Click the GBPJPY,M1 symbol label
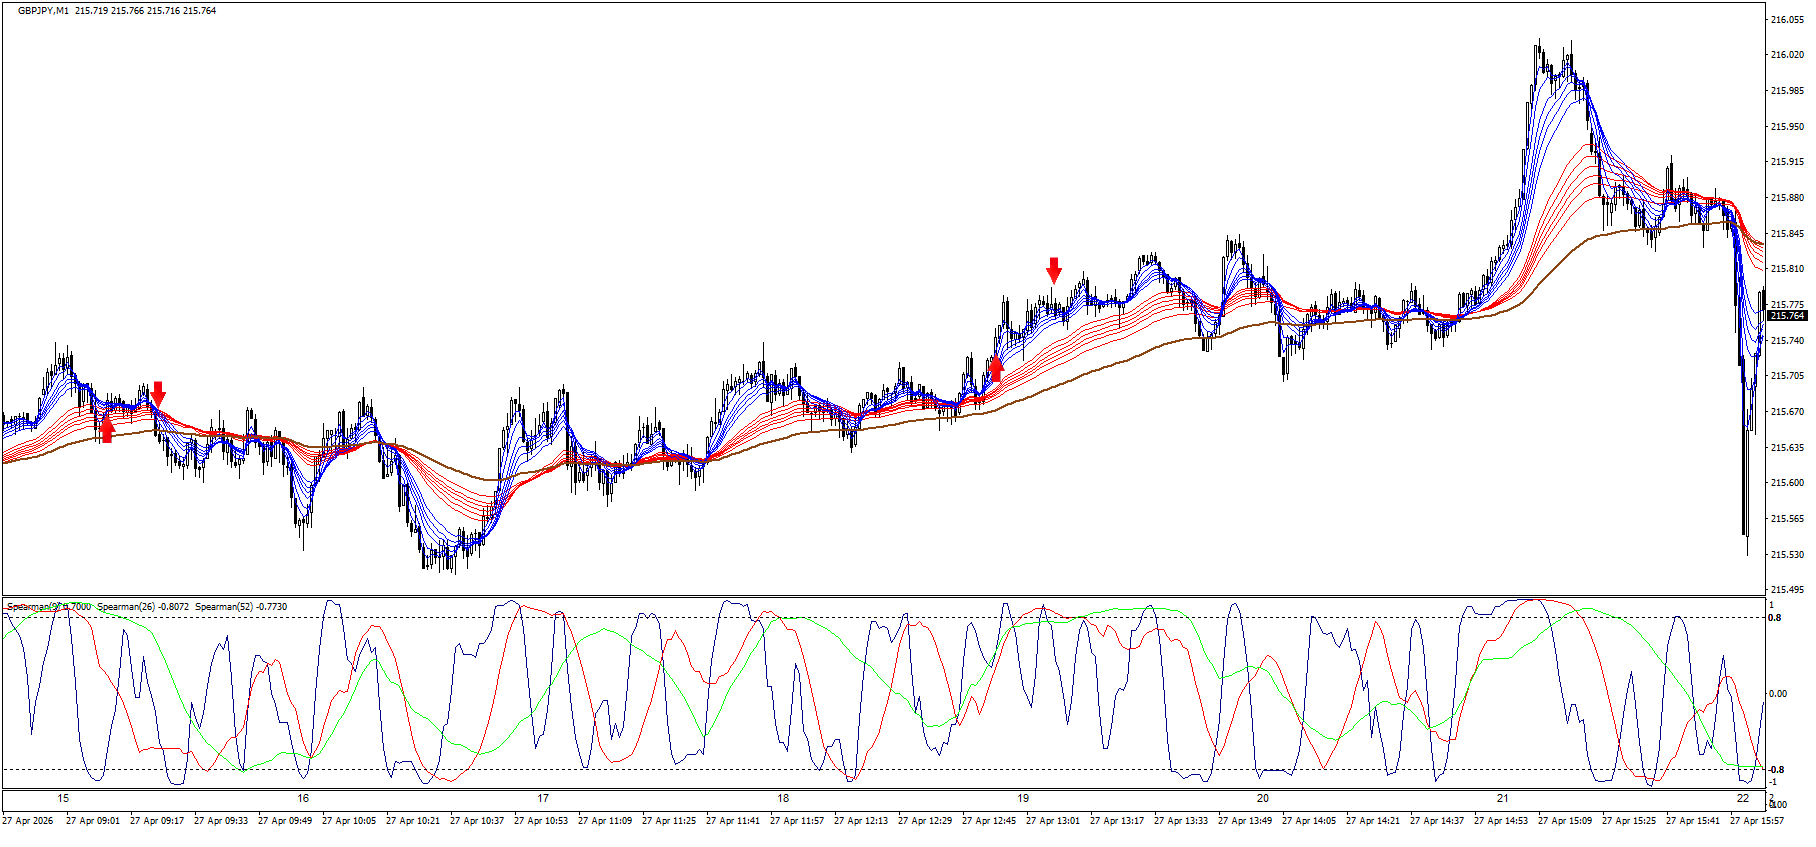The width and height of the screenshot is (1816, 847). 43,11
